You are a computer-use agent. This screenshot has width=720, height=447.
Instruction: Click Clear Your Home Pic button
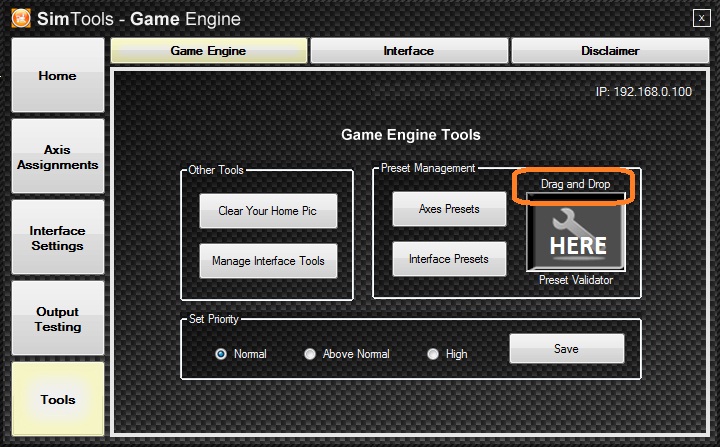pos(268,211)
